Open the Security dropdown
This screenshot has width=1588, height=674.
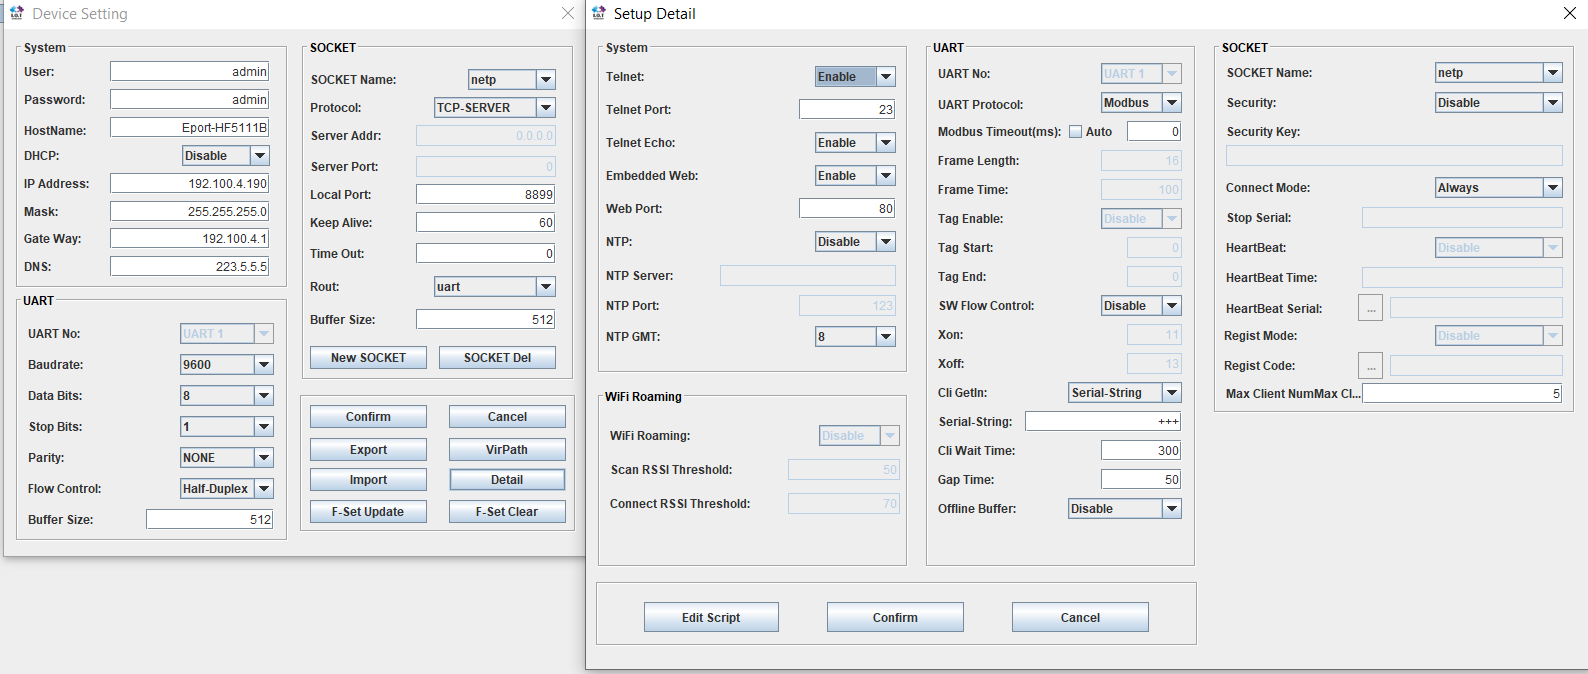(1553, 103)
